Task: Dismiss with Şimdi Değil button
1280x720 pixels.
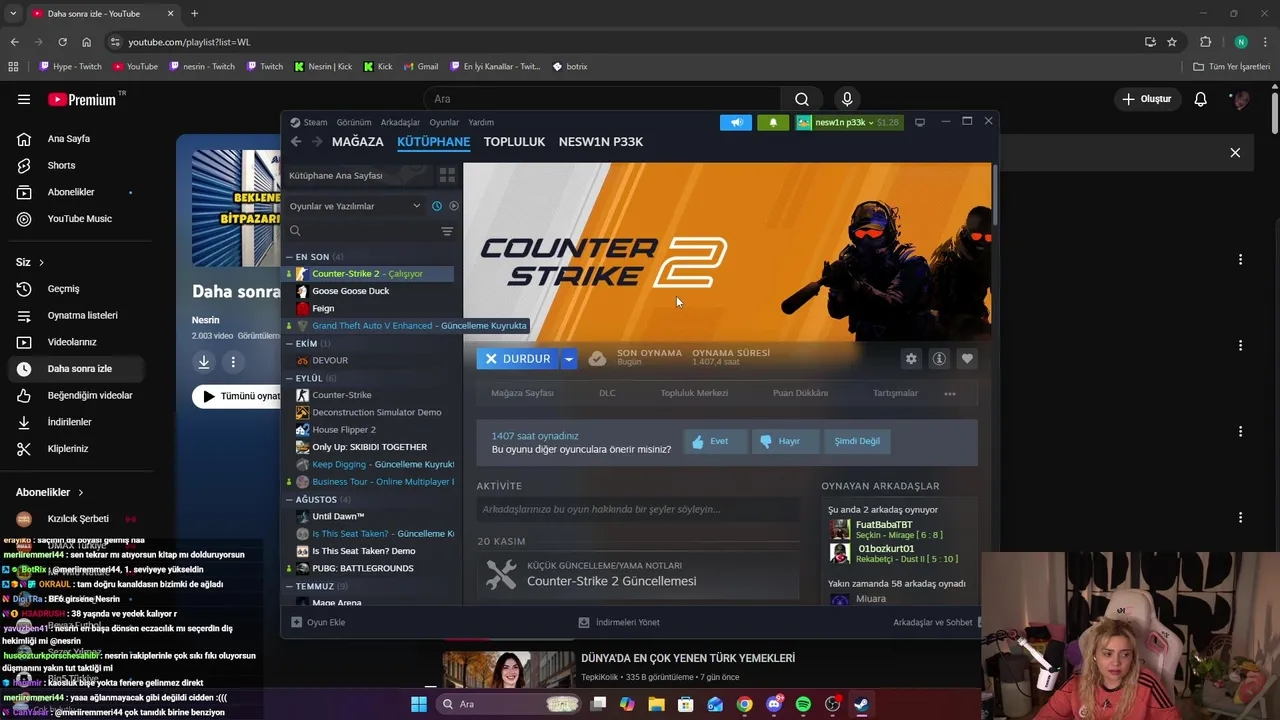Action: [x=857, y=441]
